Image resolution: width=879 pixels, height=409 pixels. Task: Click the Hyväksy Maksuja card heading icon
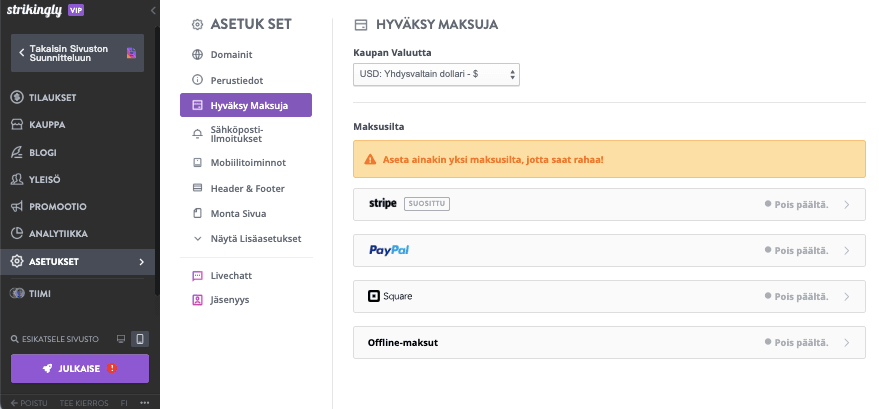click(x=362, y=25)
